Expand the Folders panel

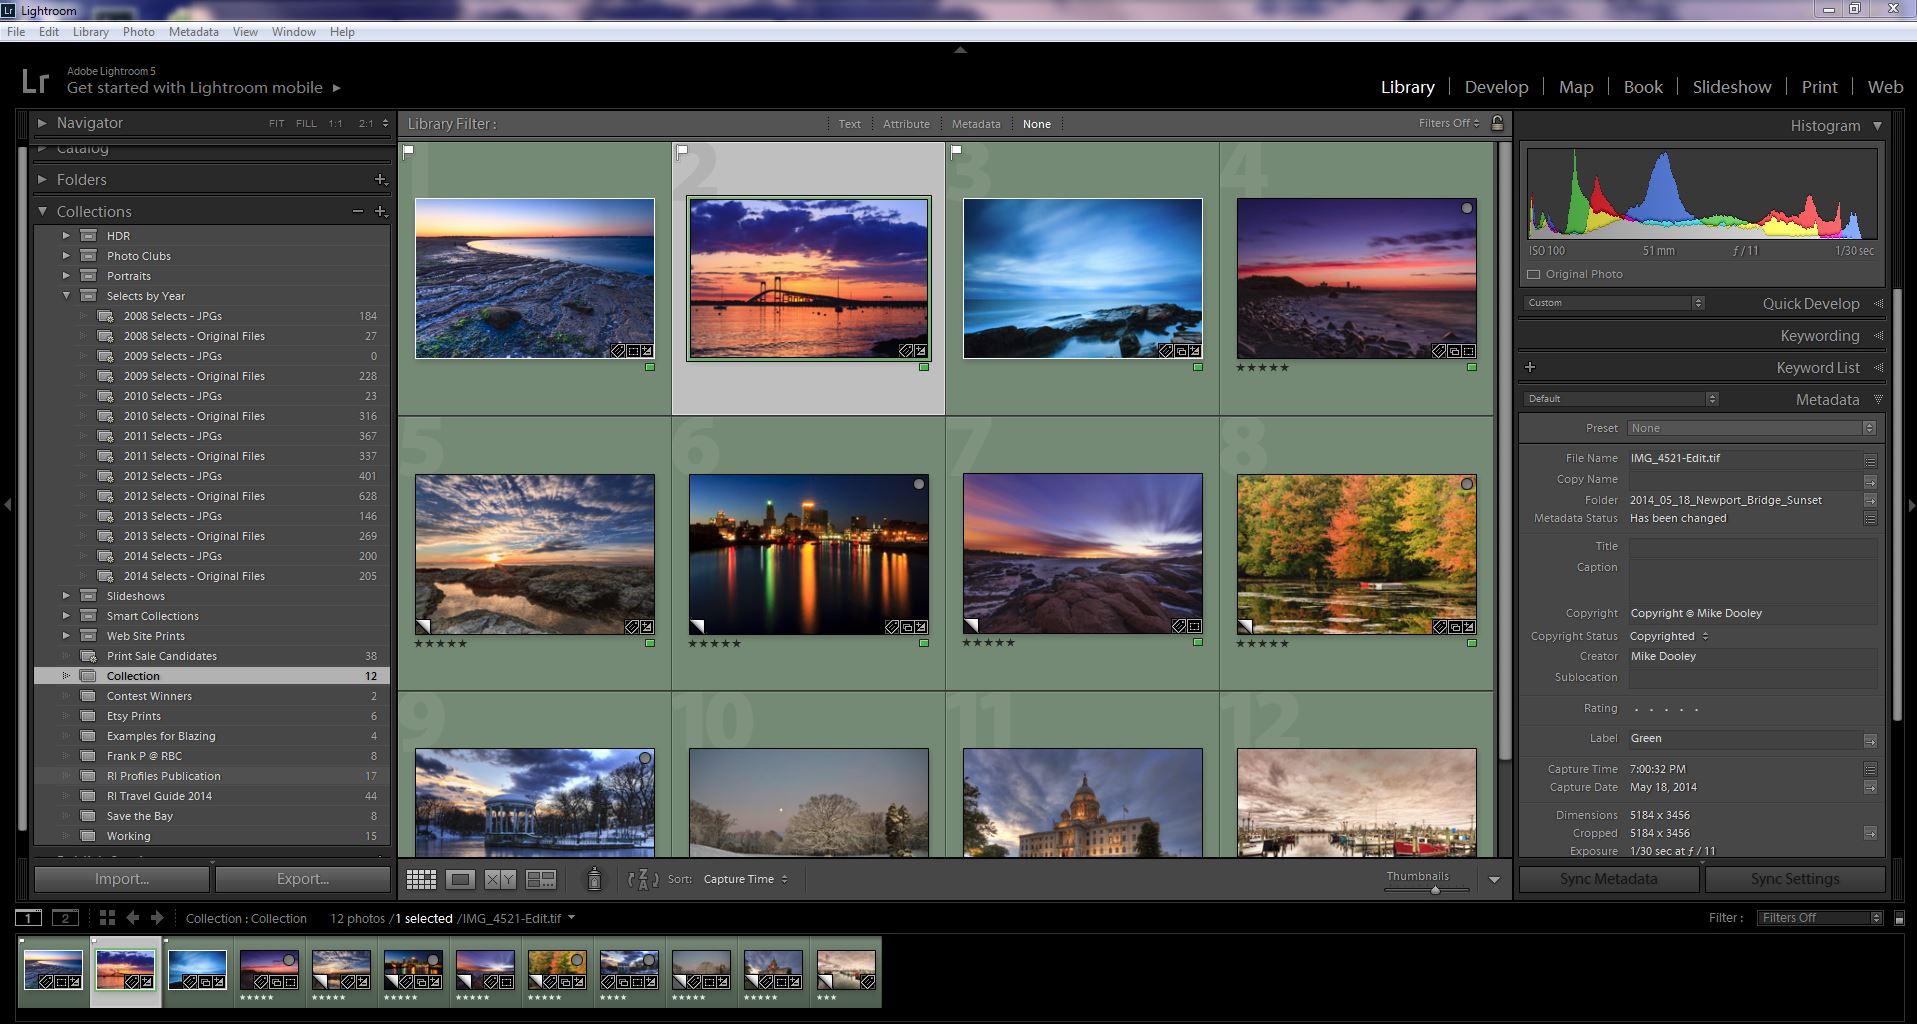[42, 179]
